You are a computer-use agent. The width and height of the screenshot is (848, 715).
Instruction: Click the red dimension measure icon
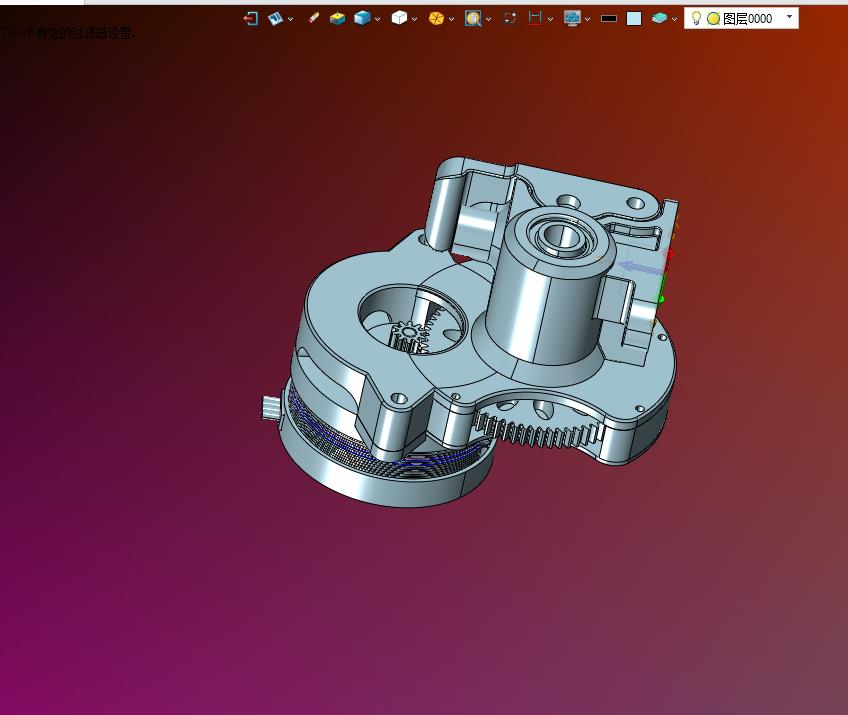point(535,18)
